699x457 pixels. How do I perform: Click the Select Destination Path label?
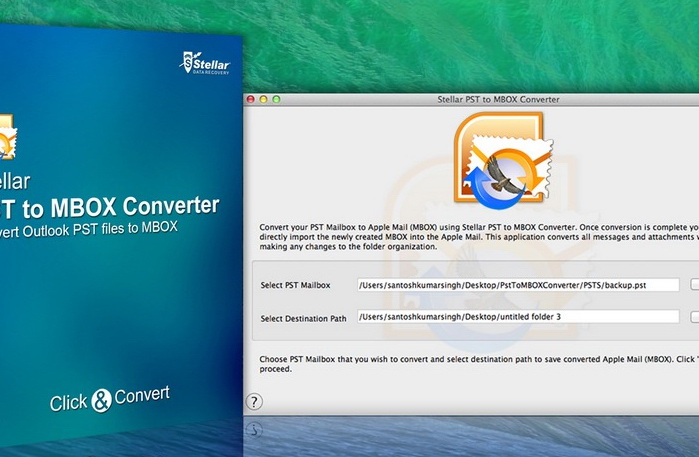pyautogui.click(x=303, y=318)
